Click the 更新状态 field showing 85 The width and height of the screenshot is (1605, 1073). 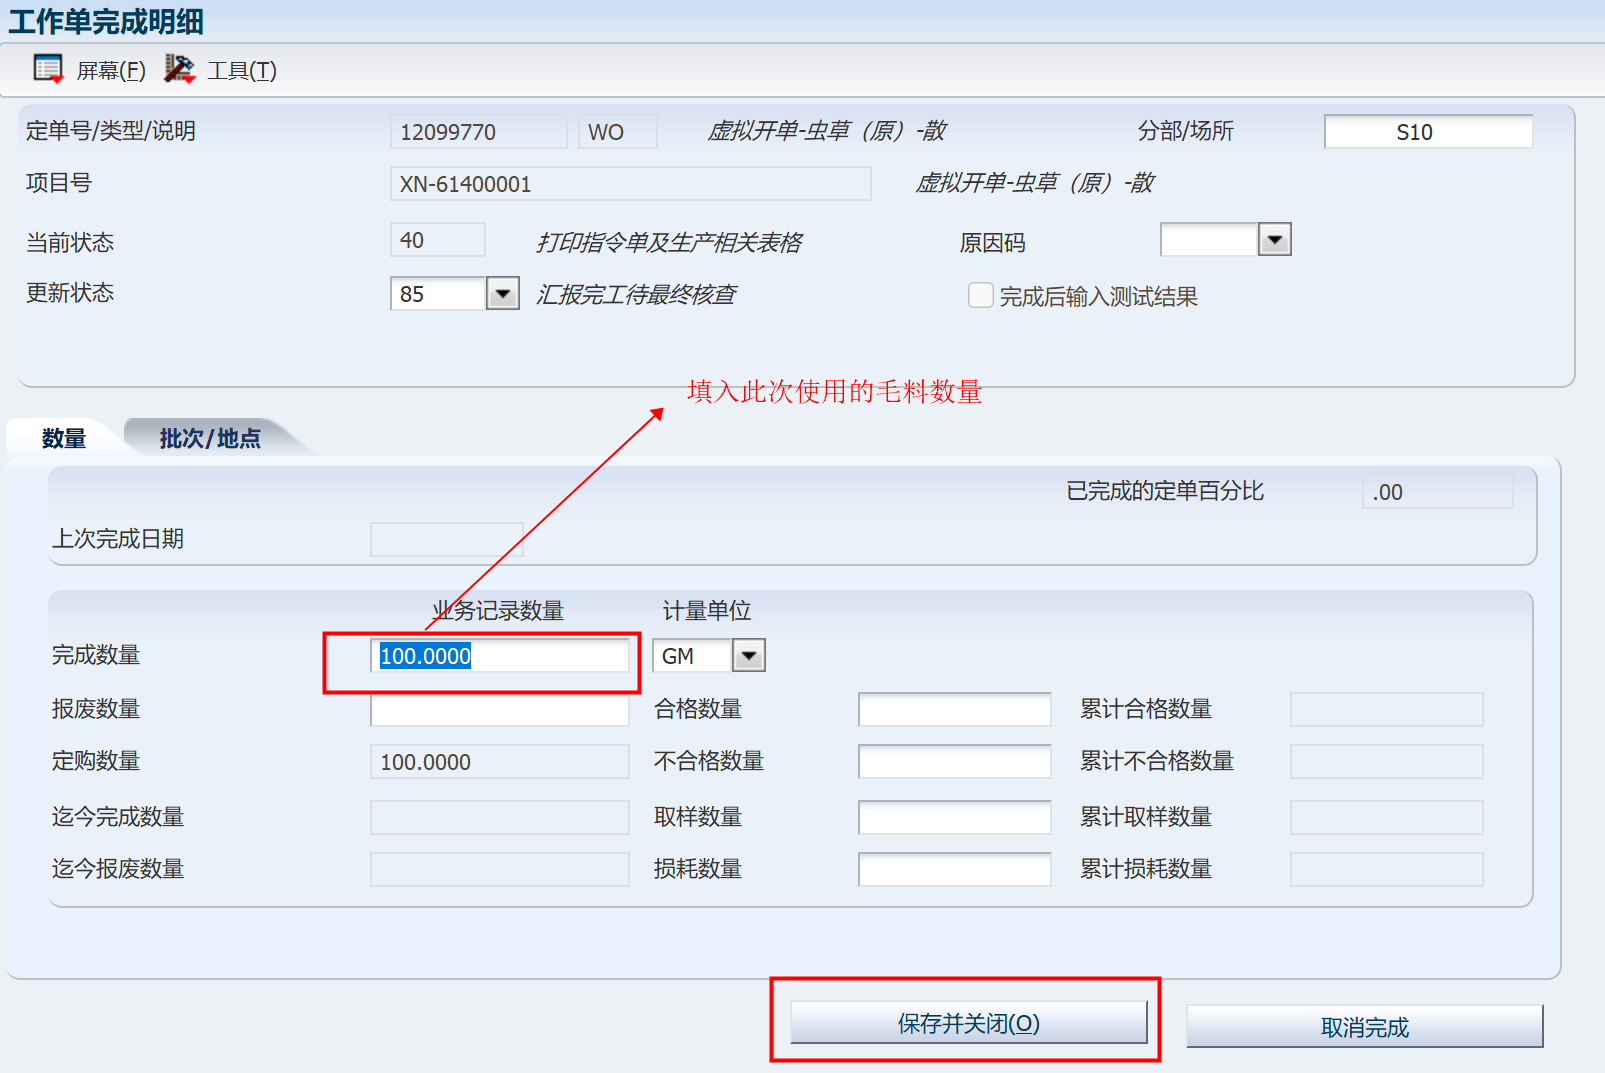coord(438,294)
